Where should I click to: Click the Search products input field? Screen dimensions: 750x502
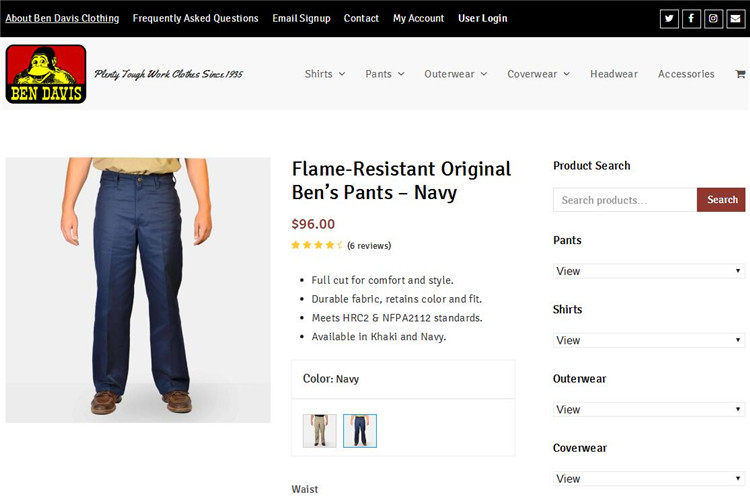(625, 200)
